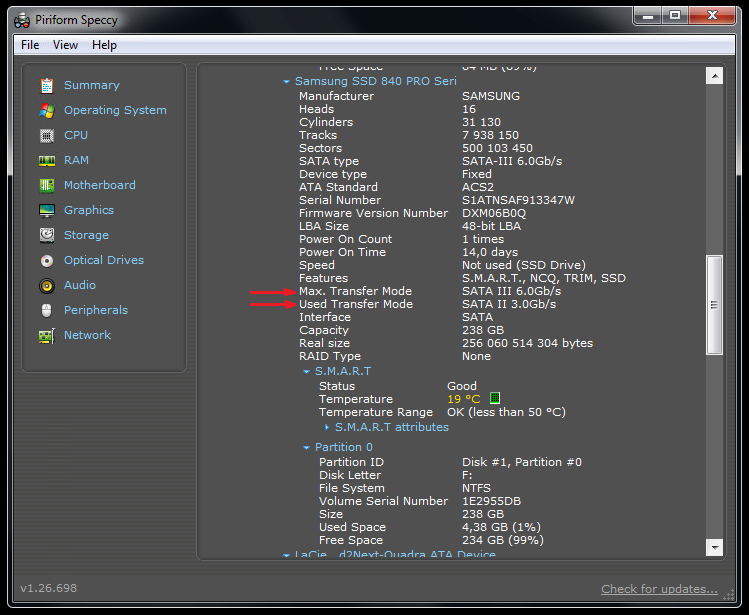Click the Used Transfer Mode label
Screen dimensions: 749x615
coord(356,304)
